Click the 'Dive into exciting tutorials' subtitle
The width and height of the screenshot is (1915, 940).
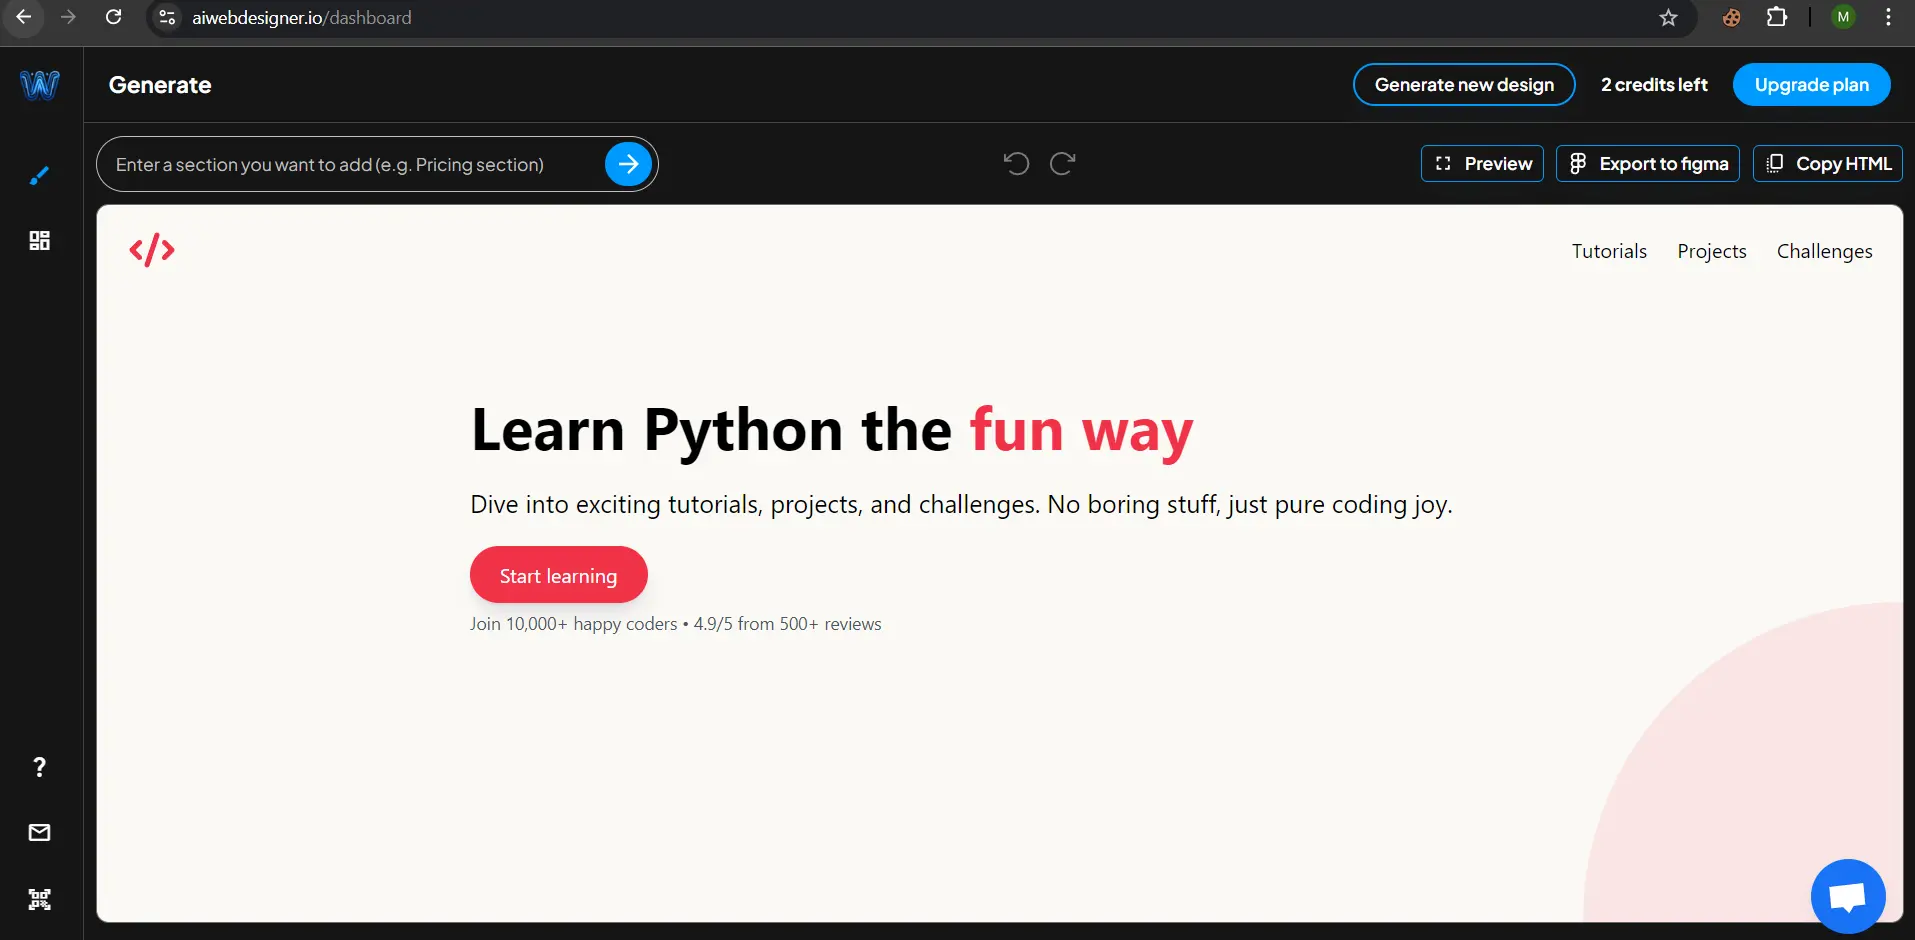tap(961, 505)
